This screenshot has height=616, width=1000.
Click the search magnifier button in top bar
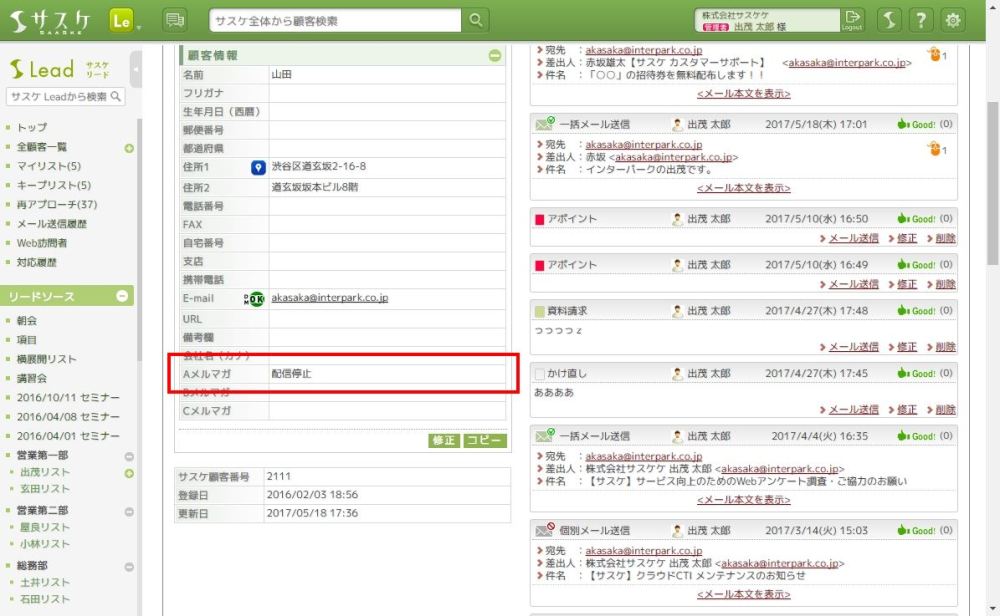click(476, 20)
